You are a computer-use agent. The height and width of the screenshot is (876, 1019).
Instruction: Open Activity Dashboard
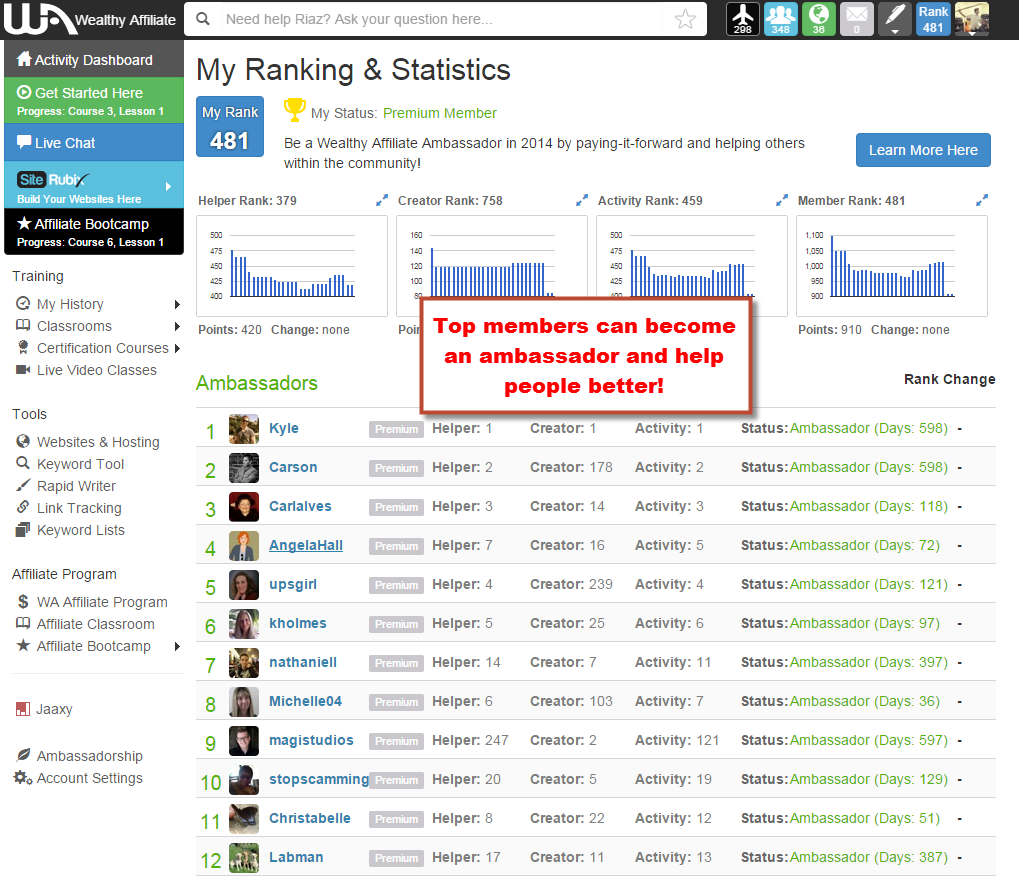coord(94,59)
